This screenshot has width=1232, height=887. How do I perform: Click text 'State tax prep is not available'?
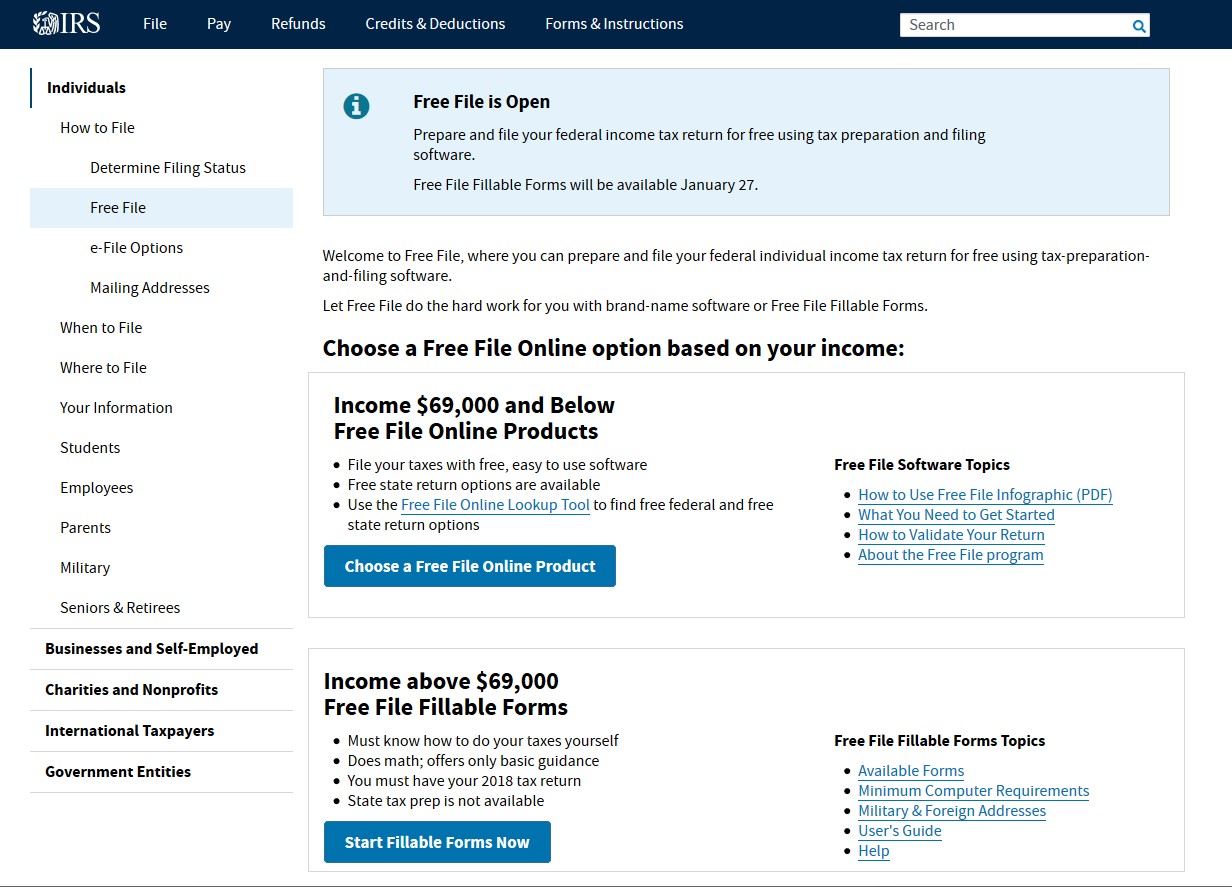[x=446, y=801]
